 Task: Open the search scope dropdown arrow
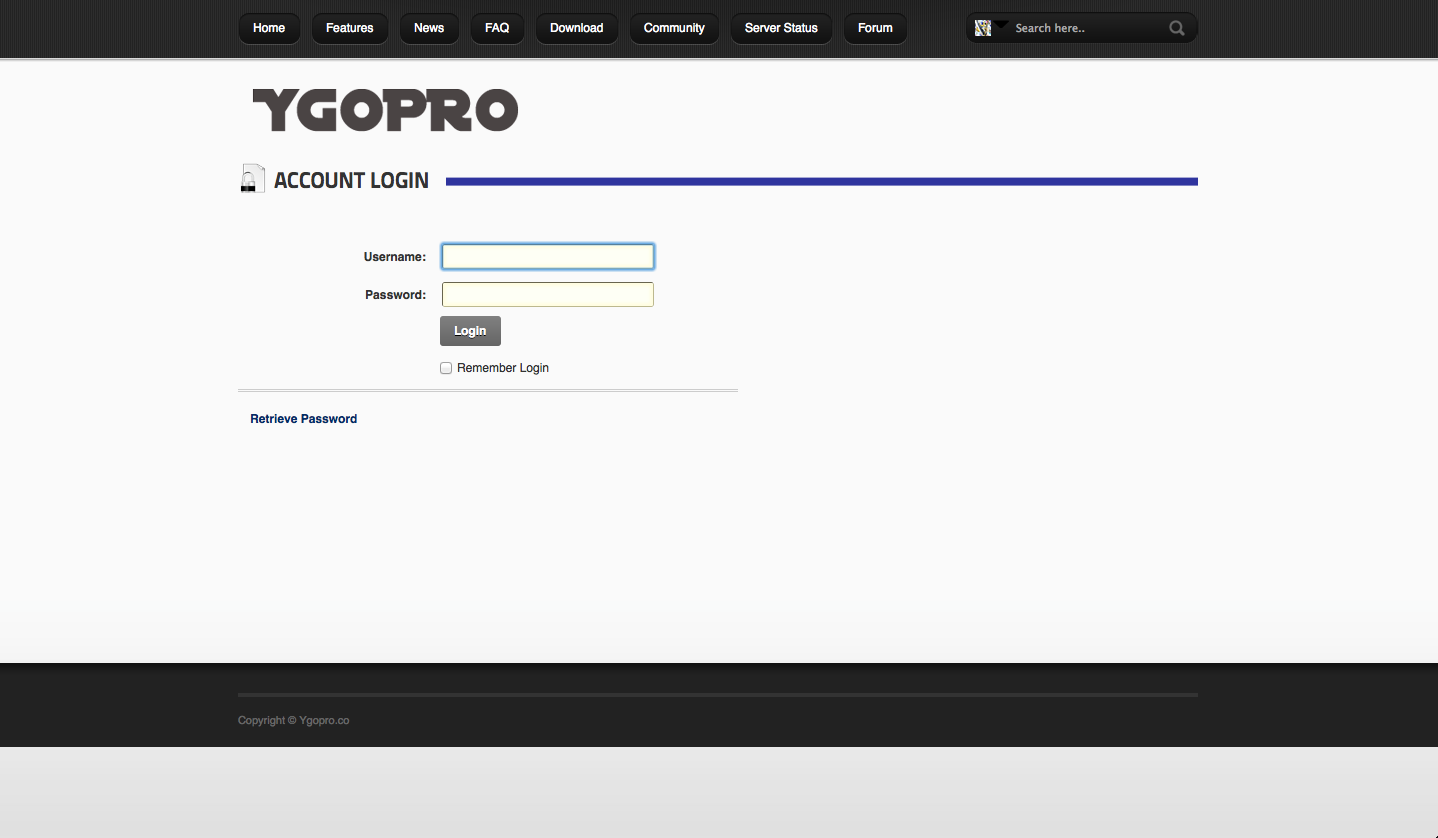(1001, 25)
